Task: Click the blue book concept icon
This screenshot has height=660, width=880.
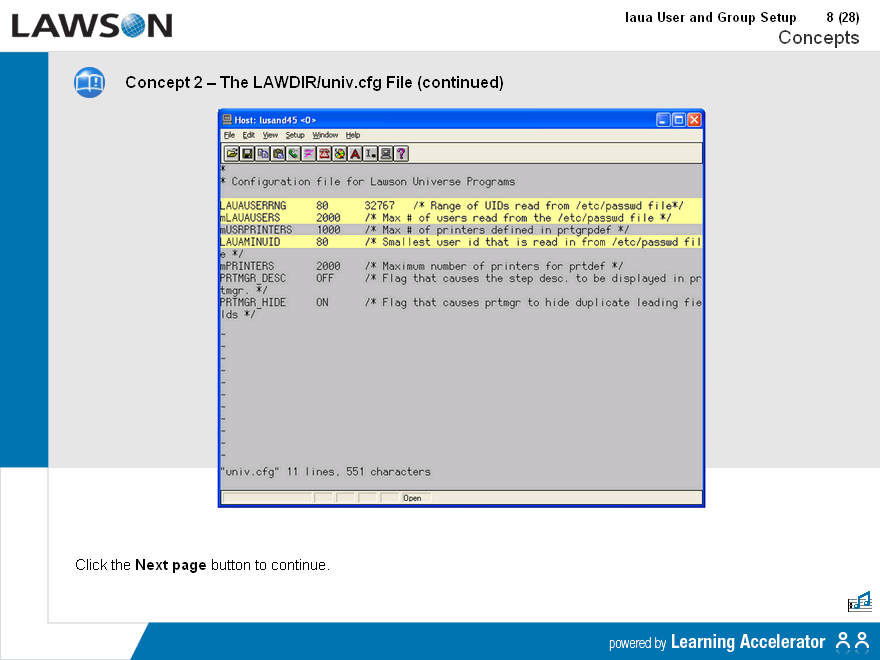Action: pos(89,82)
